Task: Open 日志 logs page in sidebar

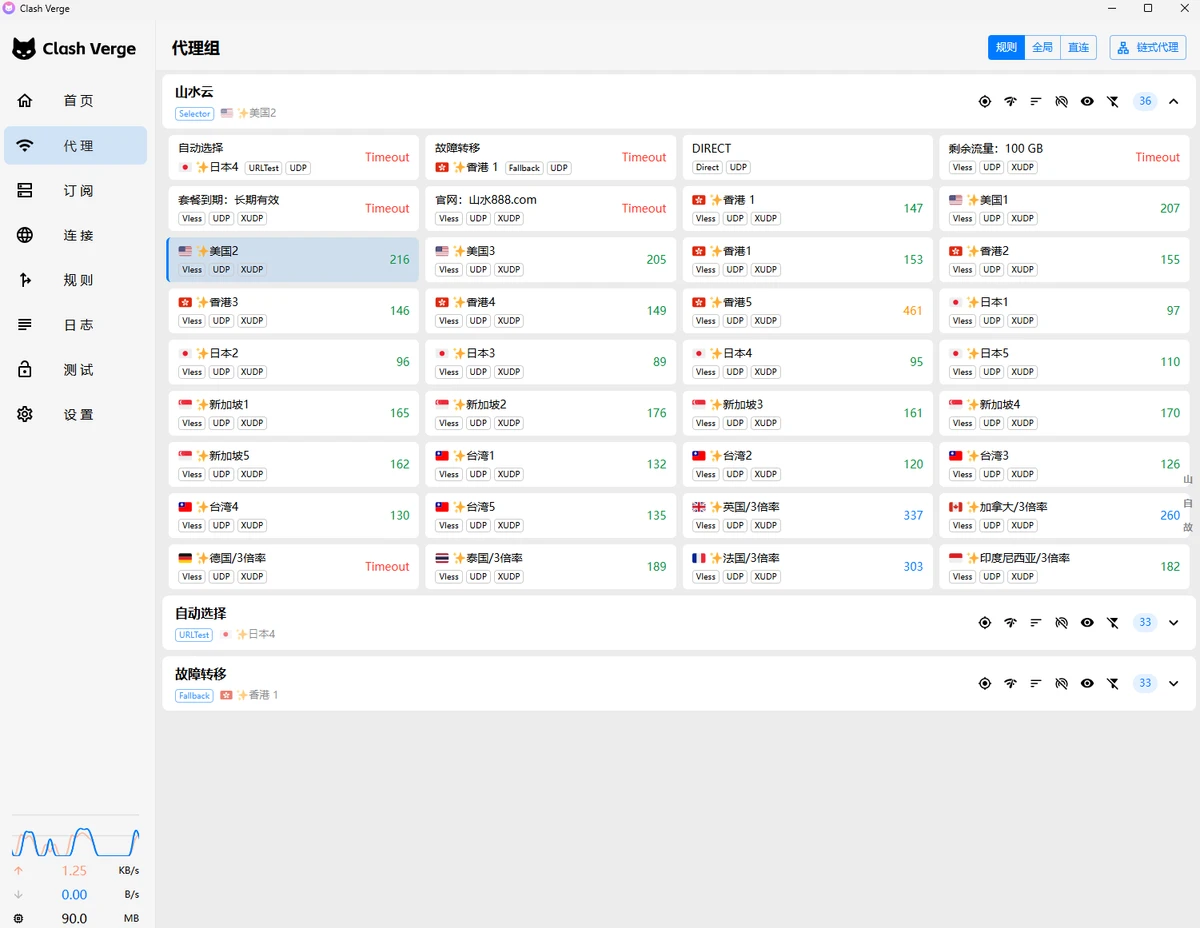Action: click(76, 325)
